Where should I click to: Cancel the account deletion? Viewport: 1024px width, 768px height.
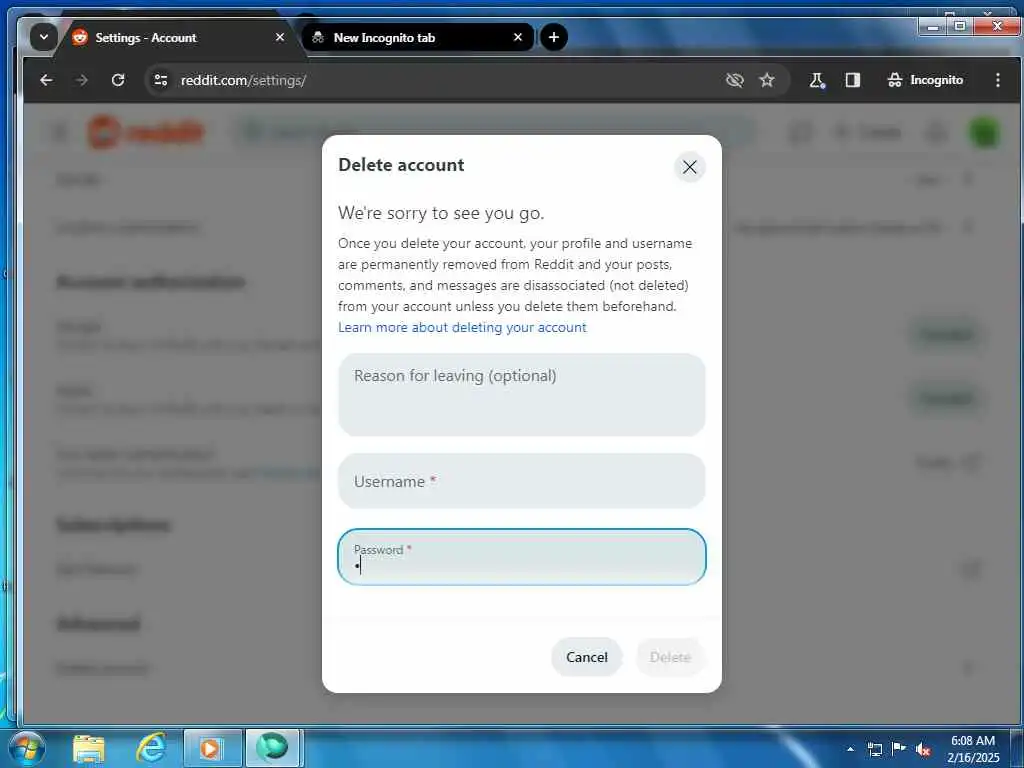click(x=586, y=657)
